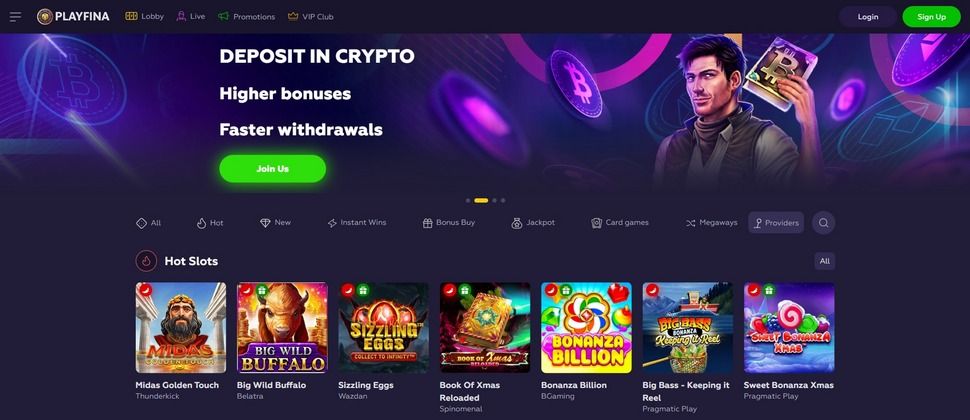The height and width of the screenshot is (420, 970).
Task: Go to the Lobby menu item
Action: click(144, 17)
